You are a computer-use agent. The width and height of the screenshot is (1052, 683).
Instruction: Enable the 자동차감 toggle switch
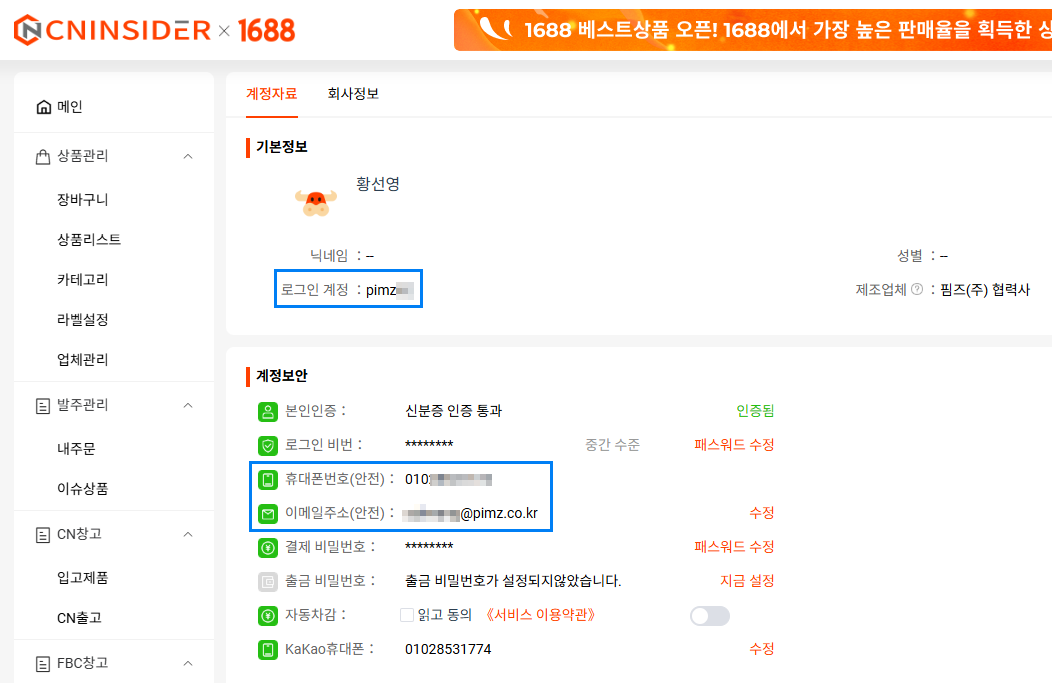click(710, 616)
